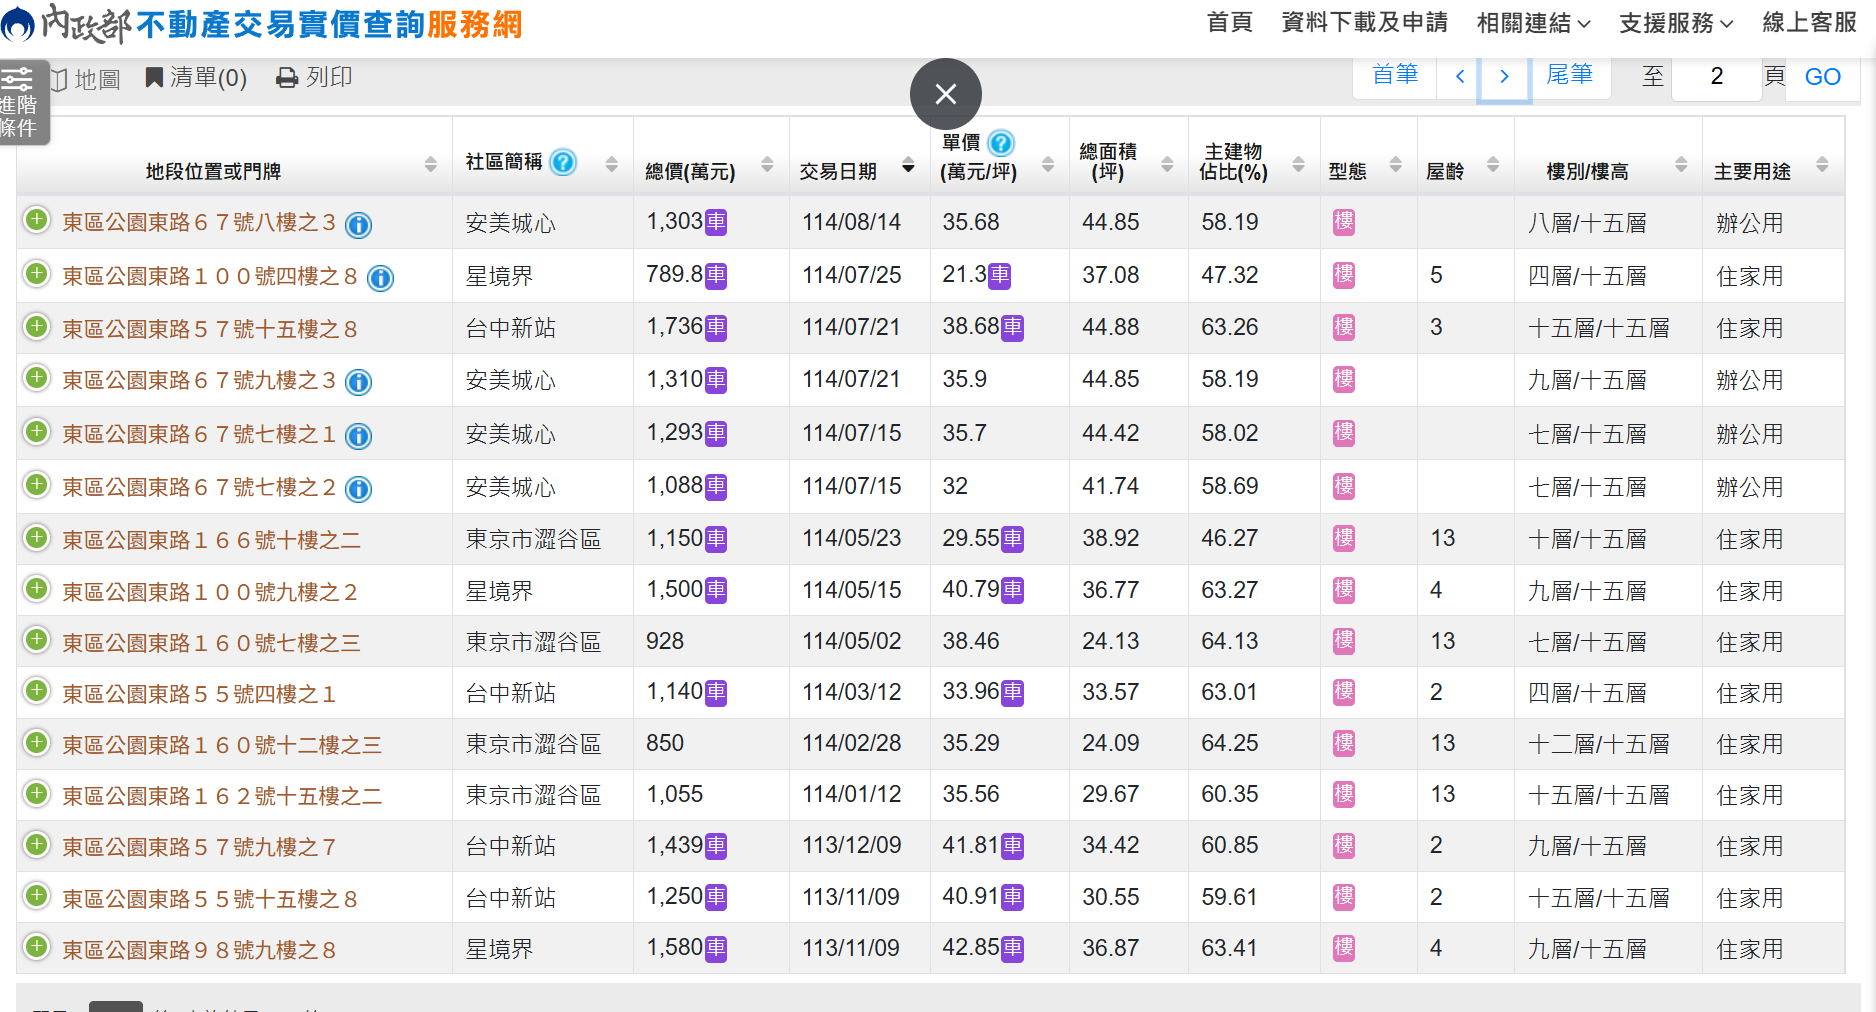Click info icon beside 公園東路67號八樓之3
This screenshot has height=1012, width=1876.
[x=358, y=225]
